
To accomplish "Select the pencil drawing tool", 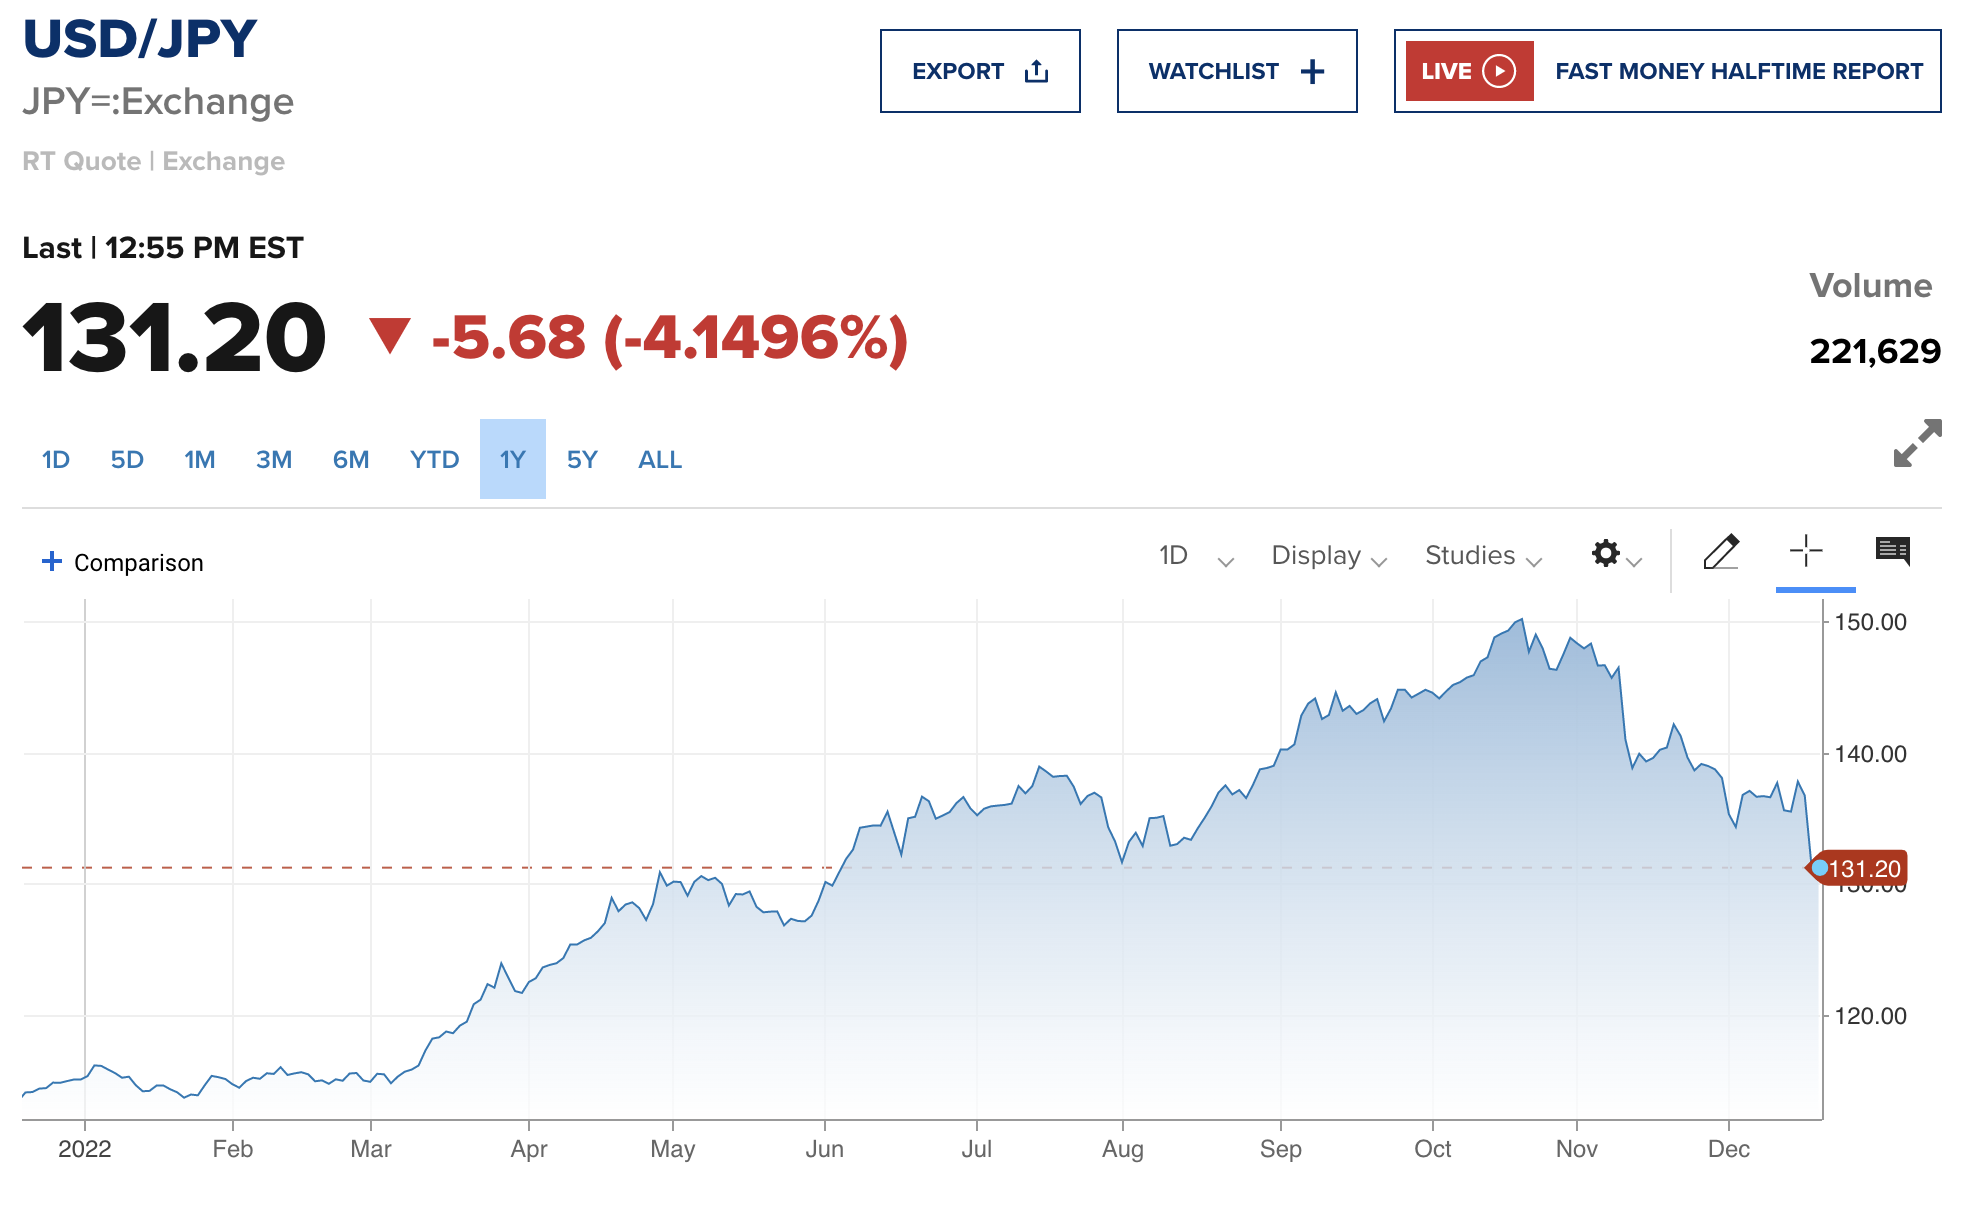I will pos(1720,552).
